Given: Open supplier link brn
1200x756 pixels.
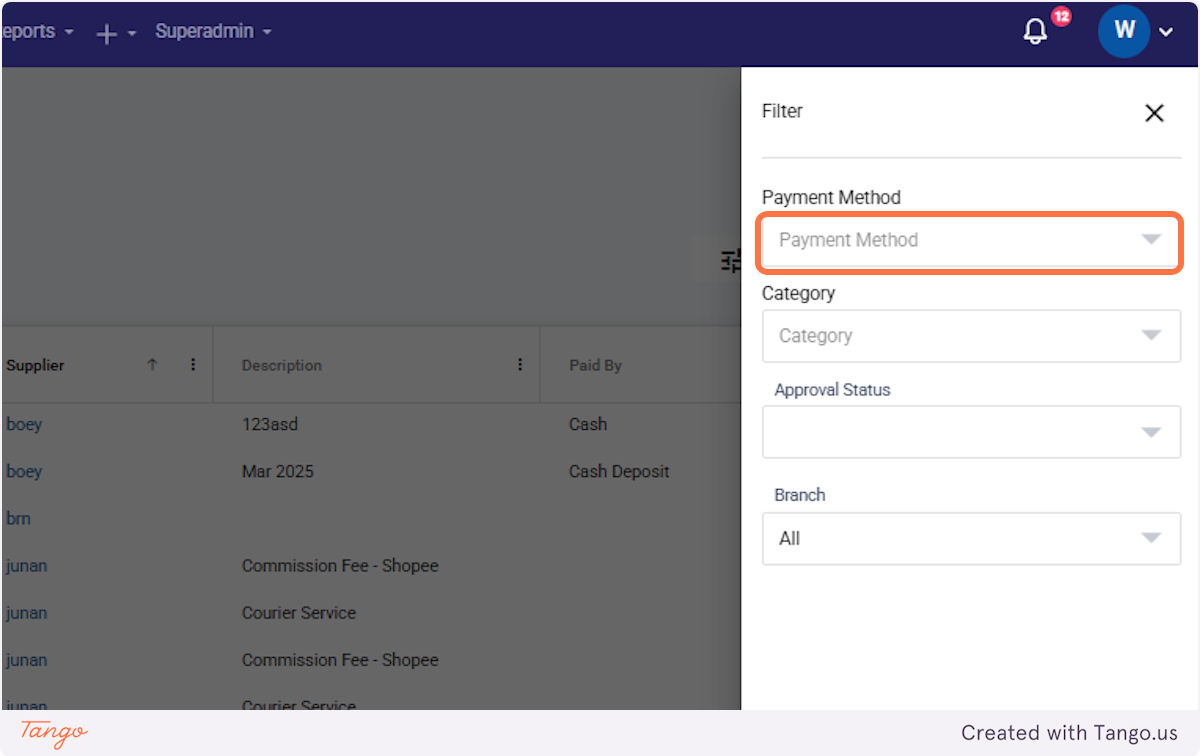Looking at the screenshot, I should click(x=18, y=518).
